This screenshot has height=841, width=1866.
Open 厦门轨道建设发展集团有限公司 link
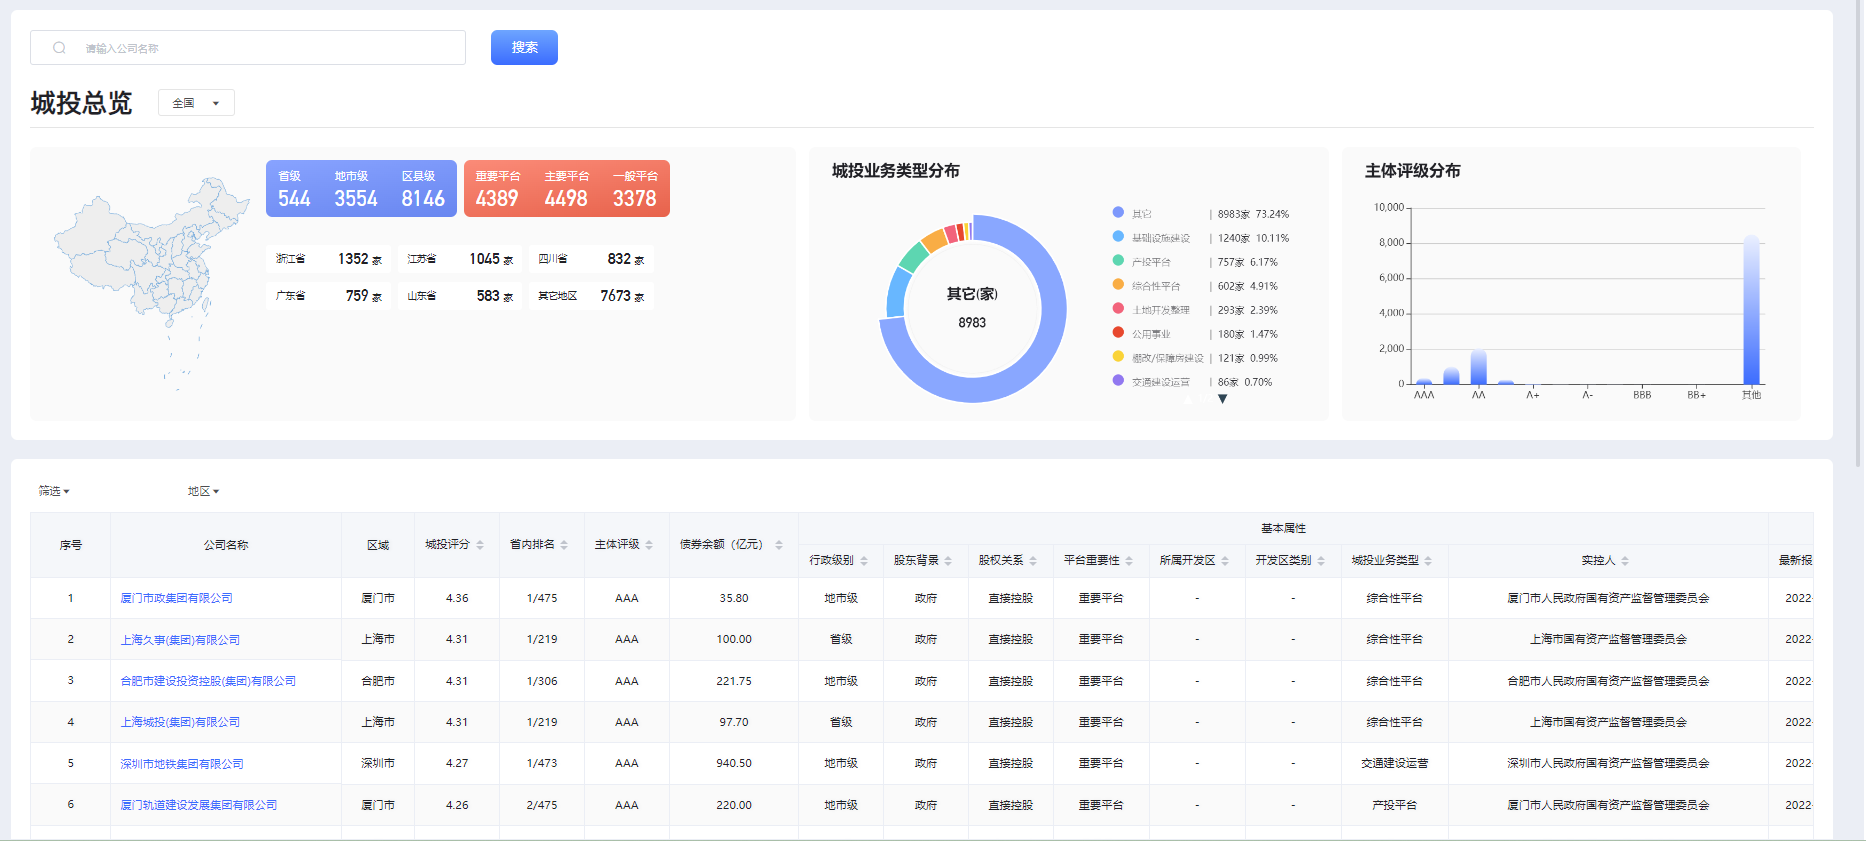click(x=199, y=805)
